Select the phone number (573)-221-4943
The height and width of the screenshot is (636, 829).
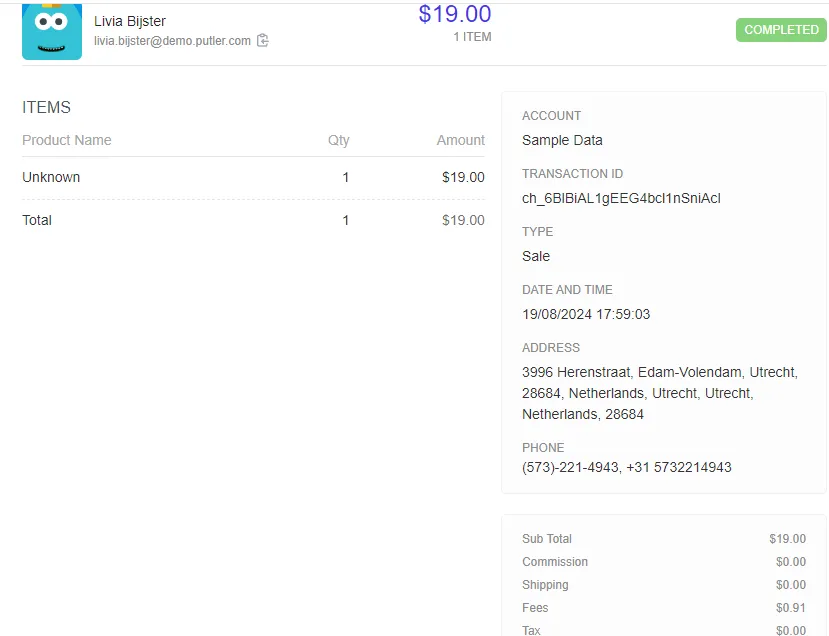click(x=570, y=467)
